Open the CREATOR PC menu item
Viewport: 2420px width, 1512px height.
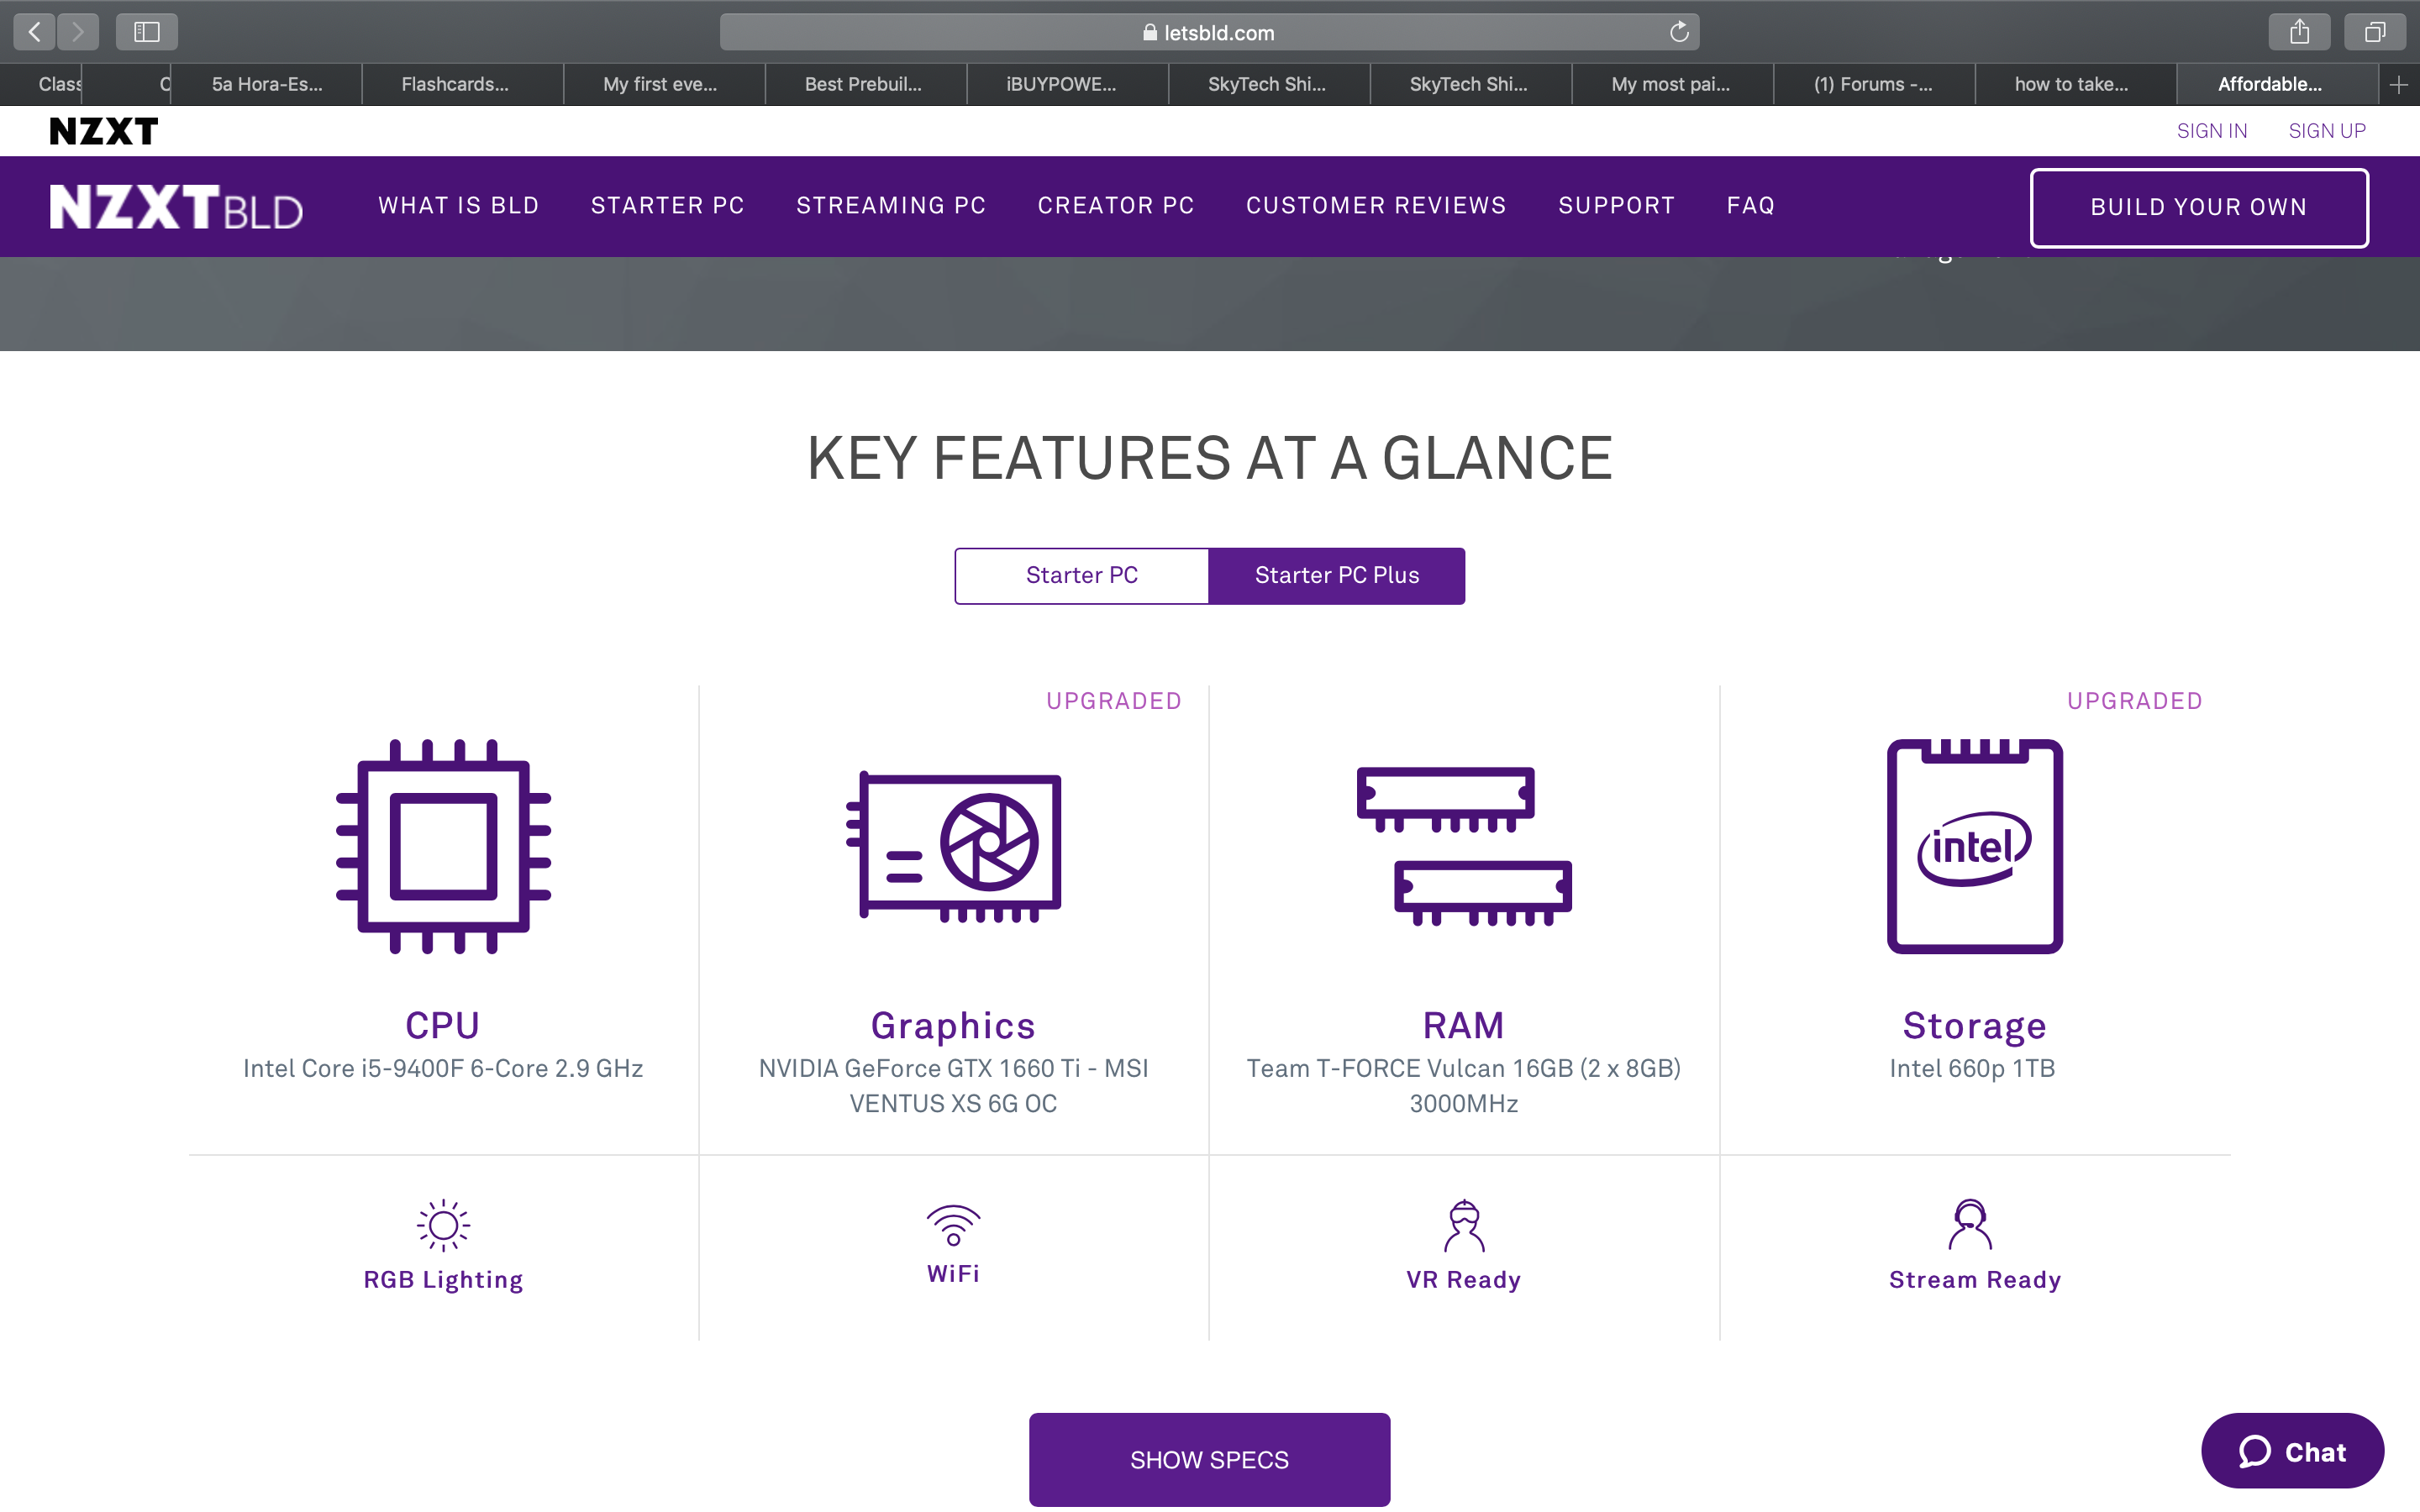coord(1116,206)
